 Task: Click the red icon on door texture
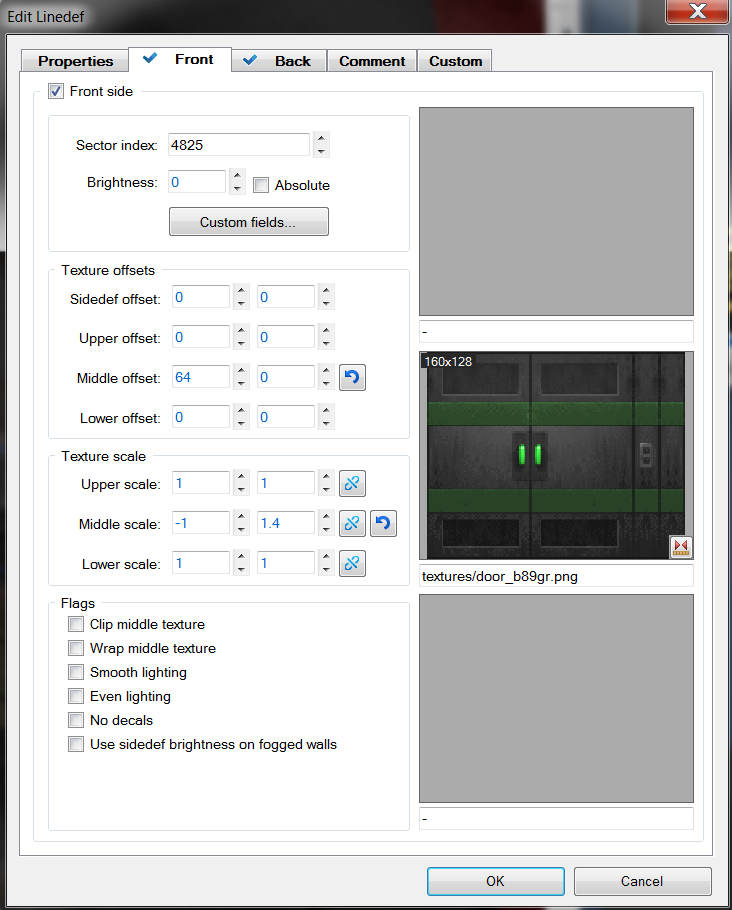681,547
